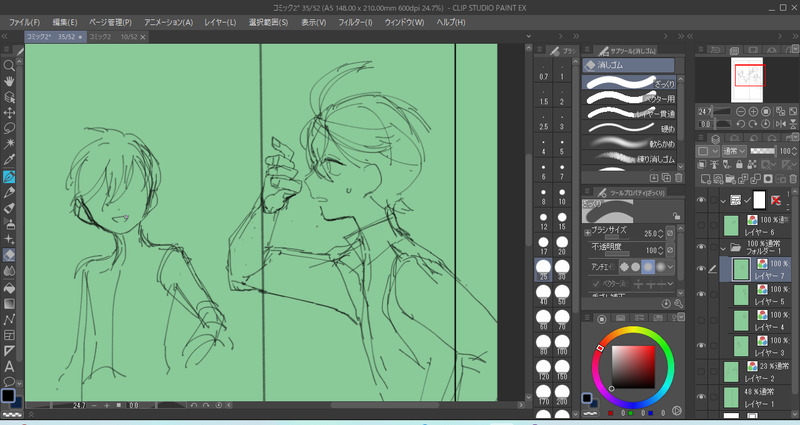Click the delete layer trash icon
Screen dimensions: 800x425
click(792, 179)
